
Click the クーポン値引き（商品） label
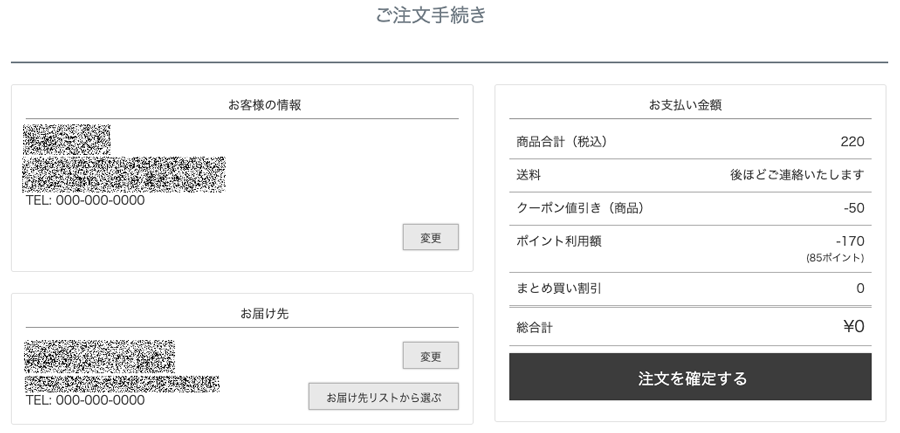(x=580, y=208)
